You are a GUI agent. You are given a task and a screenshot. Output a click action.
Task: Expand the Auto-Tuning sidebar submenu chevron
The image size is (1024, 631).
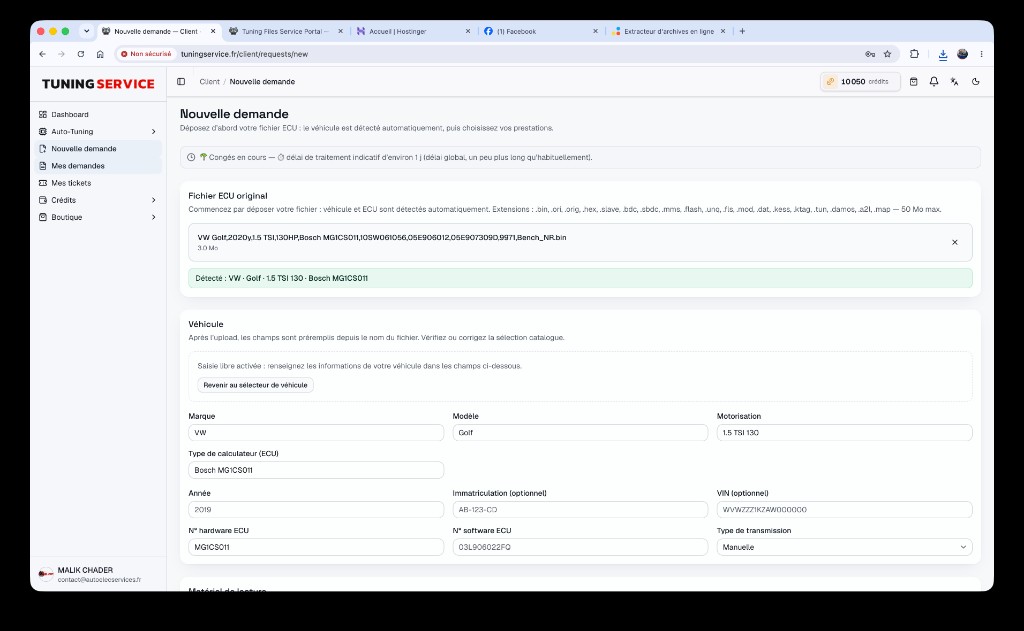coord(153,131)
